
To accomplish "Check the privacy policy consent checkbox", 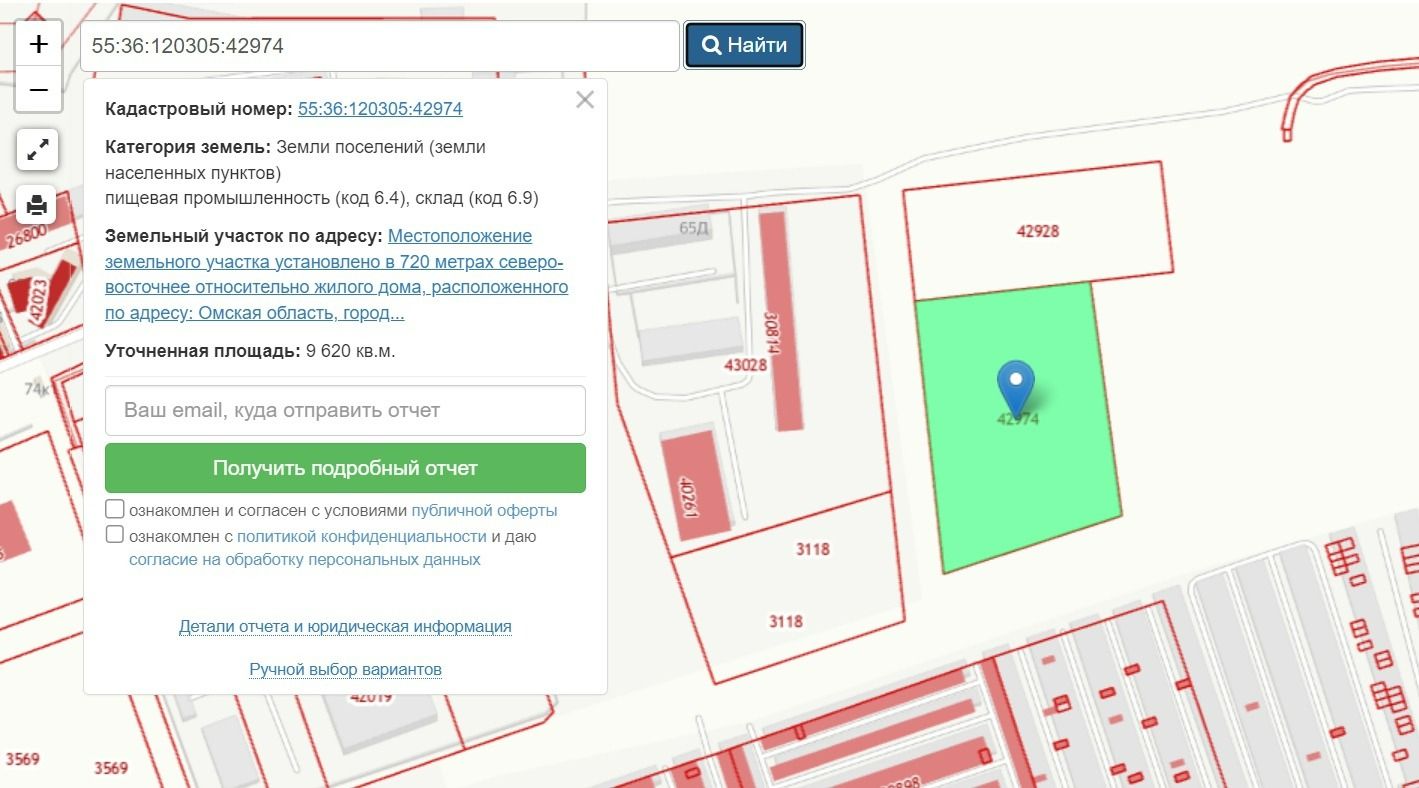I will [115, 535].
